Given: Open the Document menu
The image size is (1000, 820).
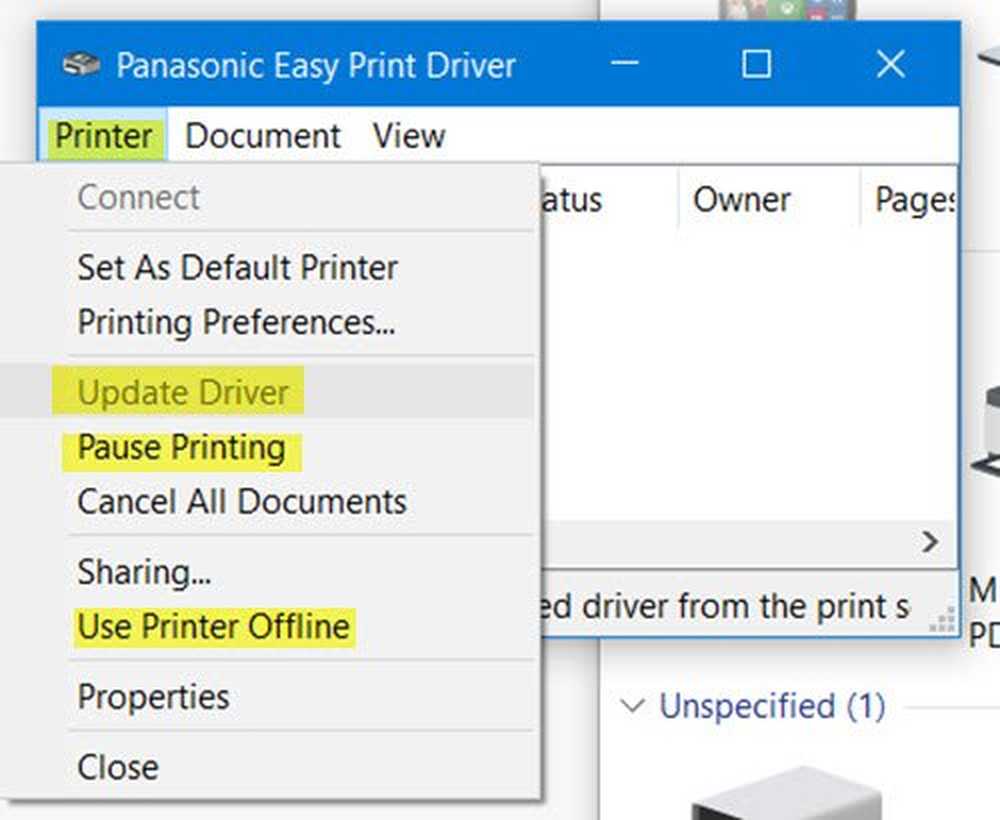Looking at the screenshot, I should (263, 136).
